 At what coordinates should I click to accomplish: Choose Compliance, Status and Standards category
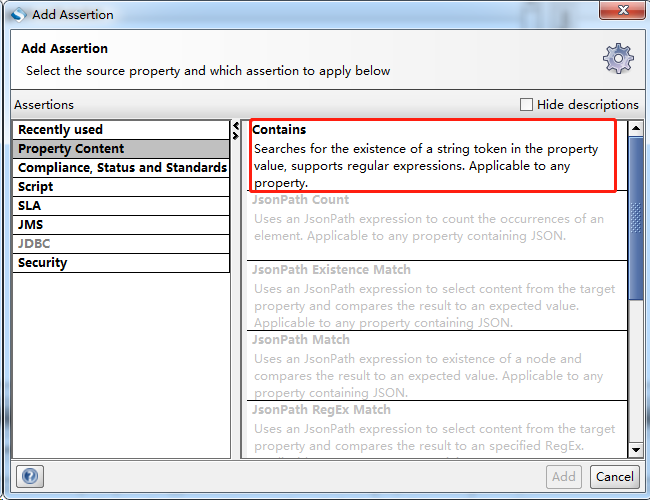(x=121, y=167)
